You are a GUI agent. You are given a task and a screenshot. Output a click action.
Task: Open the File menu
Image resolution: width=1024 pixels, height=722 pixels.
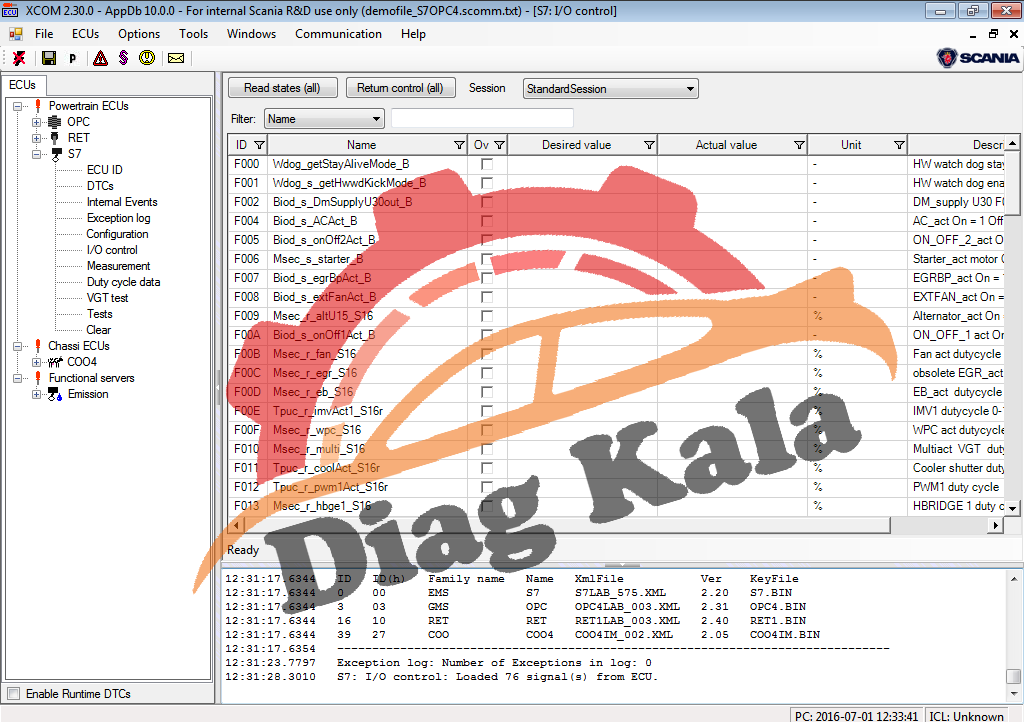pyautogui.click(x=44, y=34)
